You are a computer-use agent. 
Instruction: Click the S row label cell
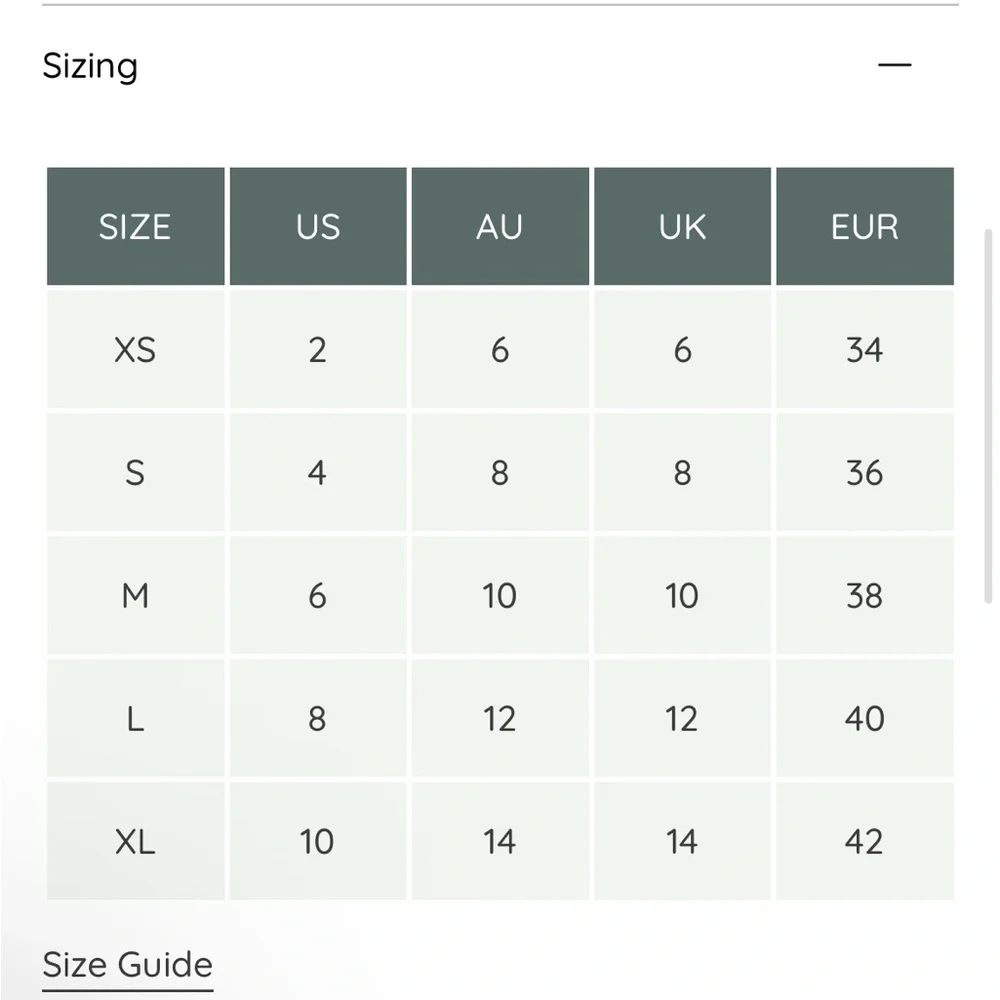(135, 473)
